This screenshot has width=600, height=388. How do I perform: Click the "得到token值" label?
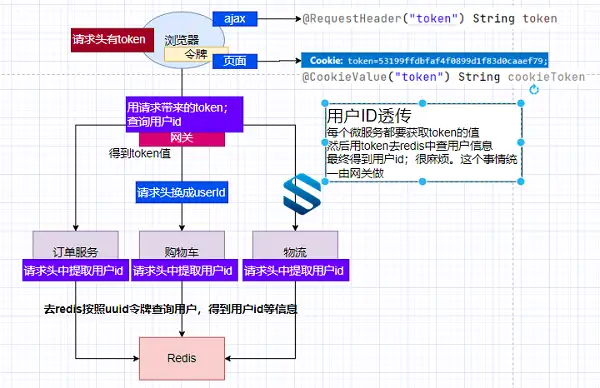click(140, 154)
